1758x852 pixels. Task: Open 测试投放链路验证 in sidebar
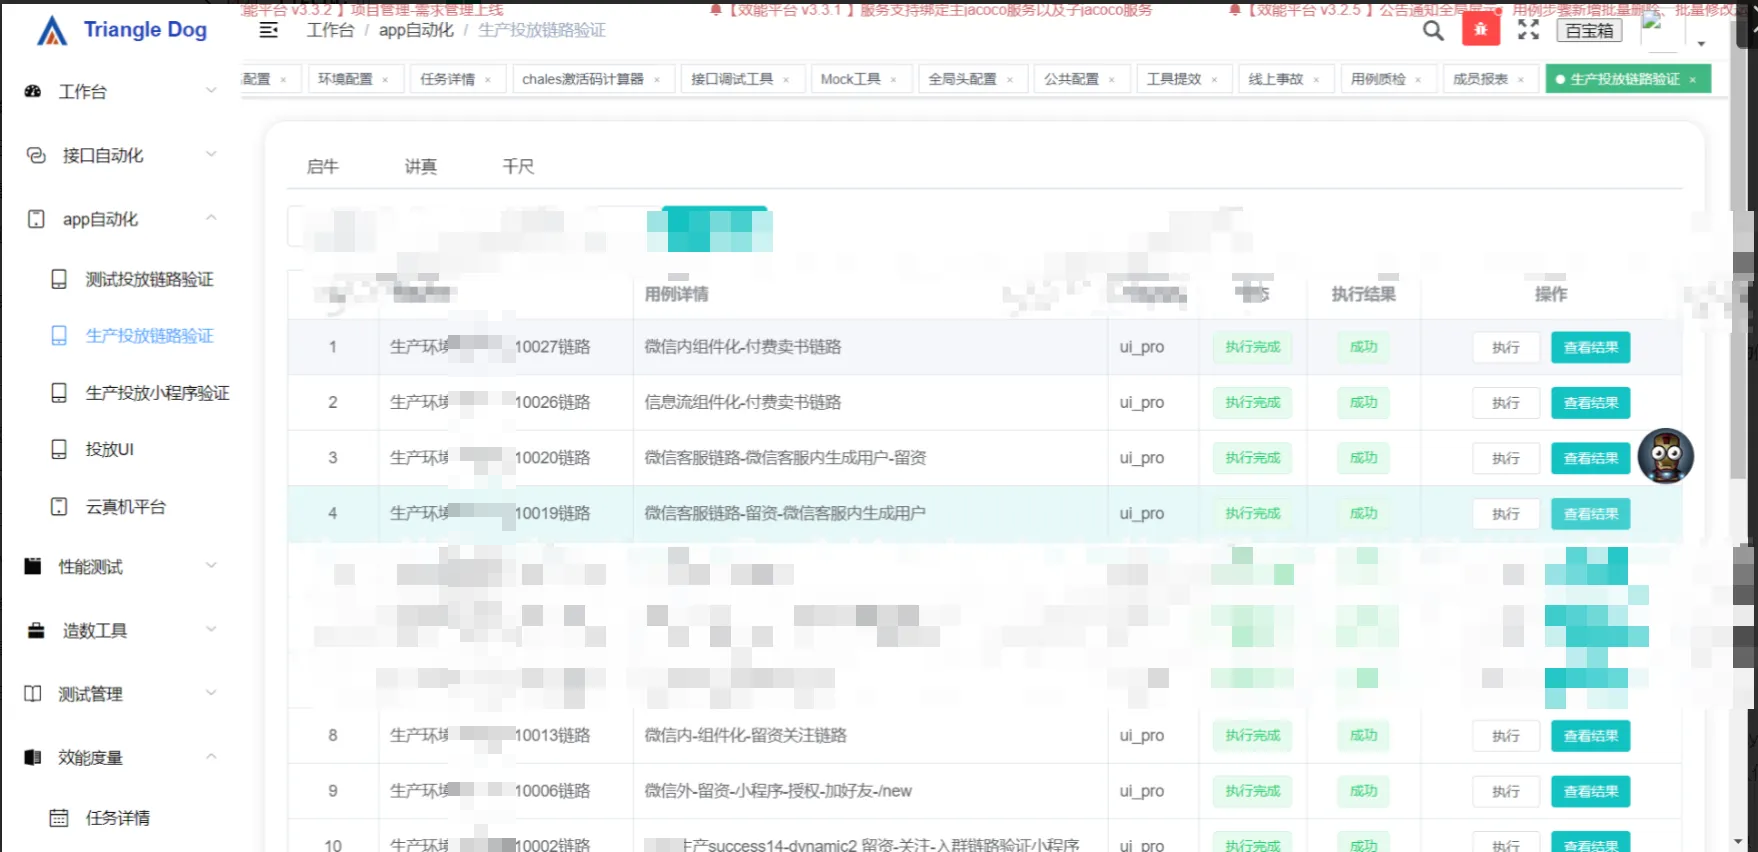coord(149,279)
